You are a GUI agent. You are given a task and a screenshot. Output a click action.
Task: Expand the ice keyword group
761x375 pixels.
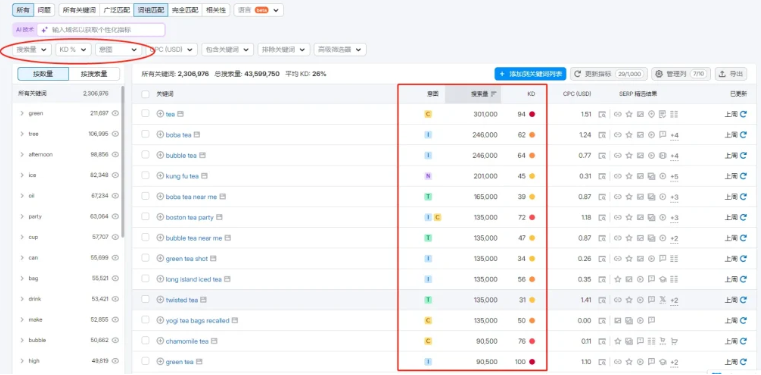click(x=22, y=175)
